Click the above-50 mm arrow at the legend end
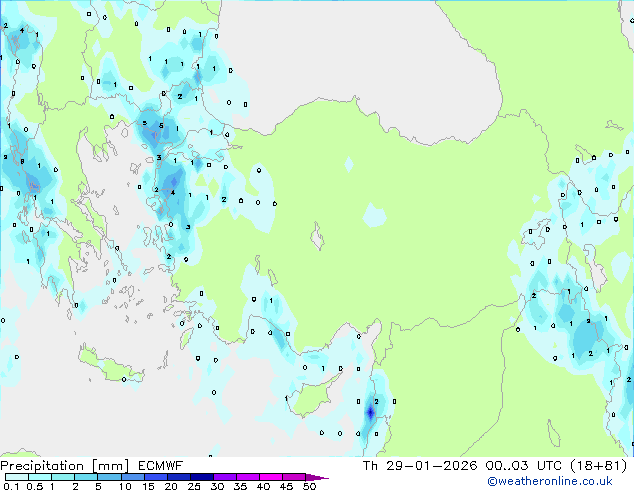The width and height of the screenshot is (634, 490). [317, 477]
